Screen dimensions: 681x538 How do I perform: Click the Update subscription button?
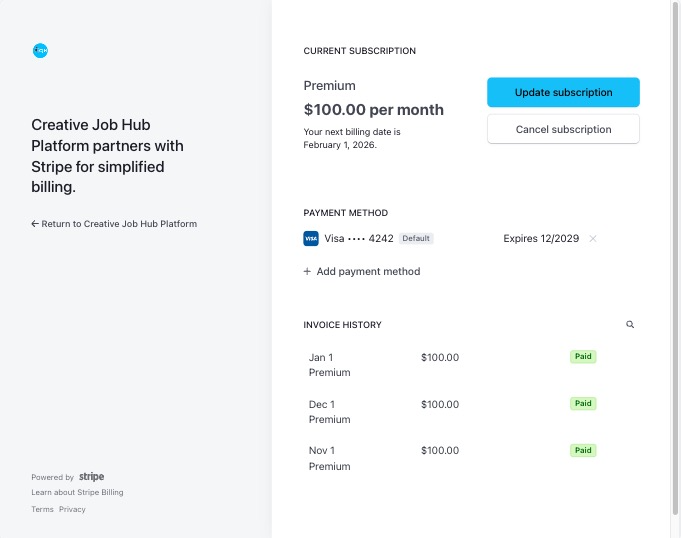(x=563, y=92)
